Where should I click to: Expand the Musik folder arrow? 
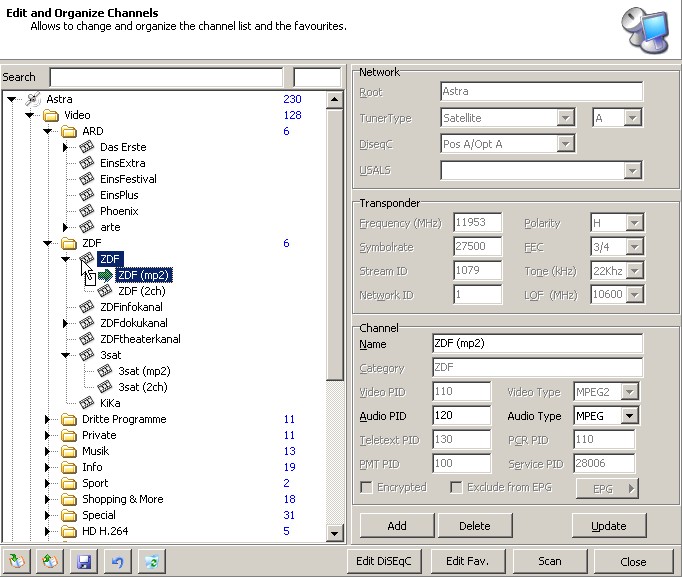[x=47, y=451]
